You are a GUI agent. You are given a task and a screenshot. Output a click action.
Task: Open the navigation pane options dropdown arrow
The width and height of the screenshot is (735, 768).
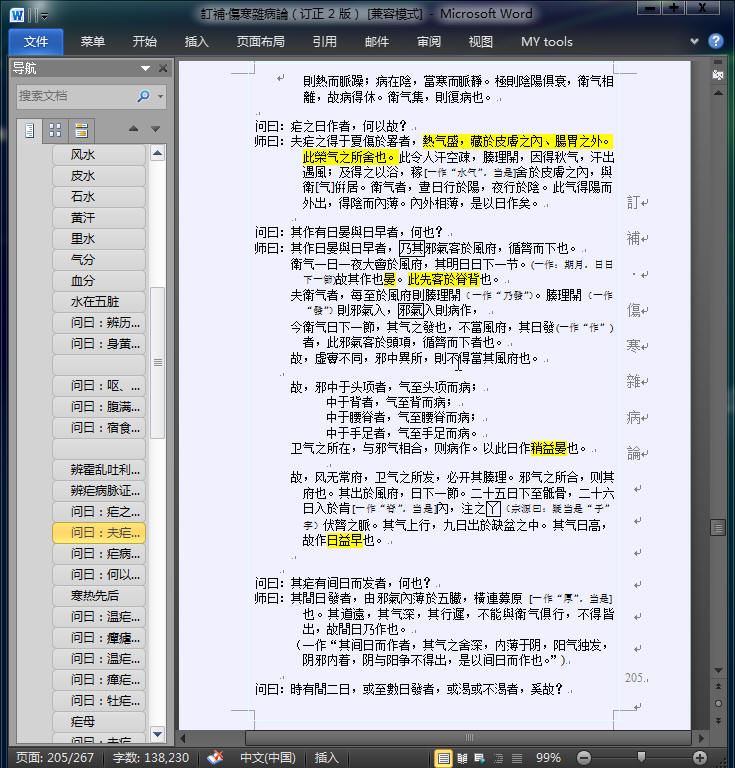click(147, 68)
